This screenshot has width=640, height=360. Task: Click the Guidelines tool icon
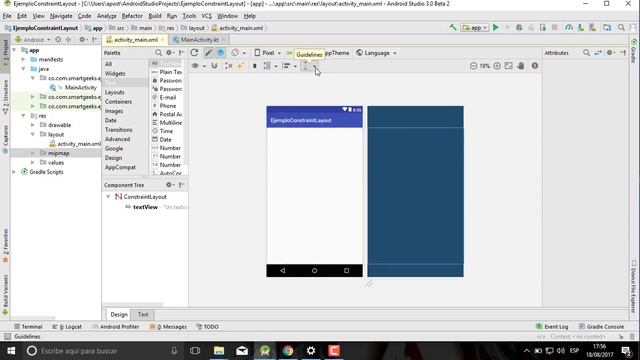(305, 66)
